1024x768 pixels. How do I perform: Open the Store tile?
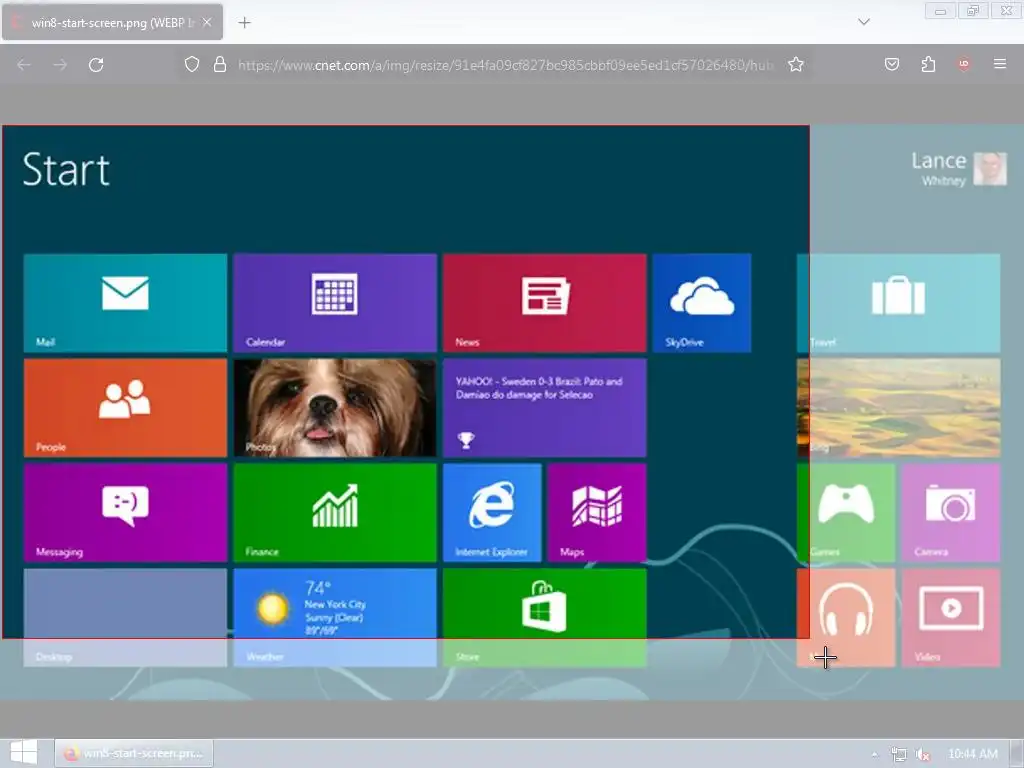pyautogui.click(x=545, y=618)
